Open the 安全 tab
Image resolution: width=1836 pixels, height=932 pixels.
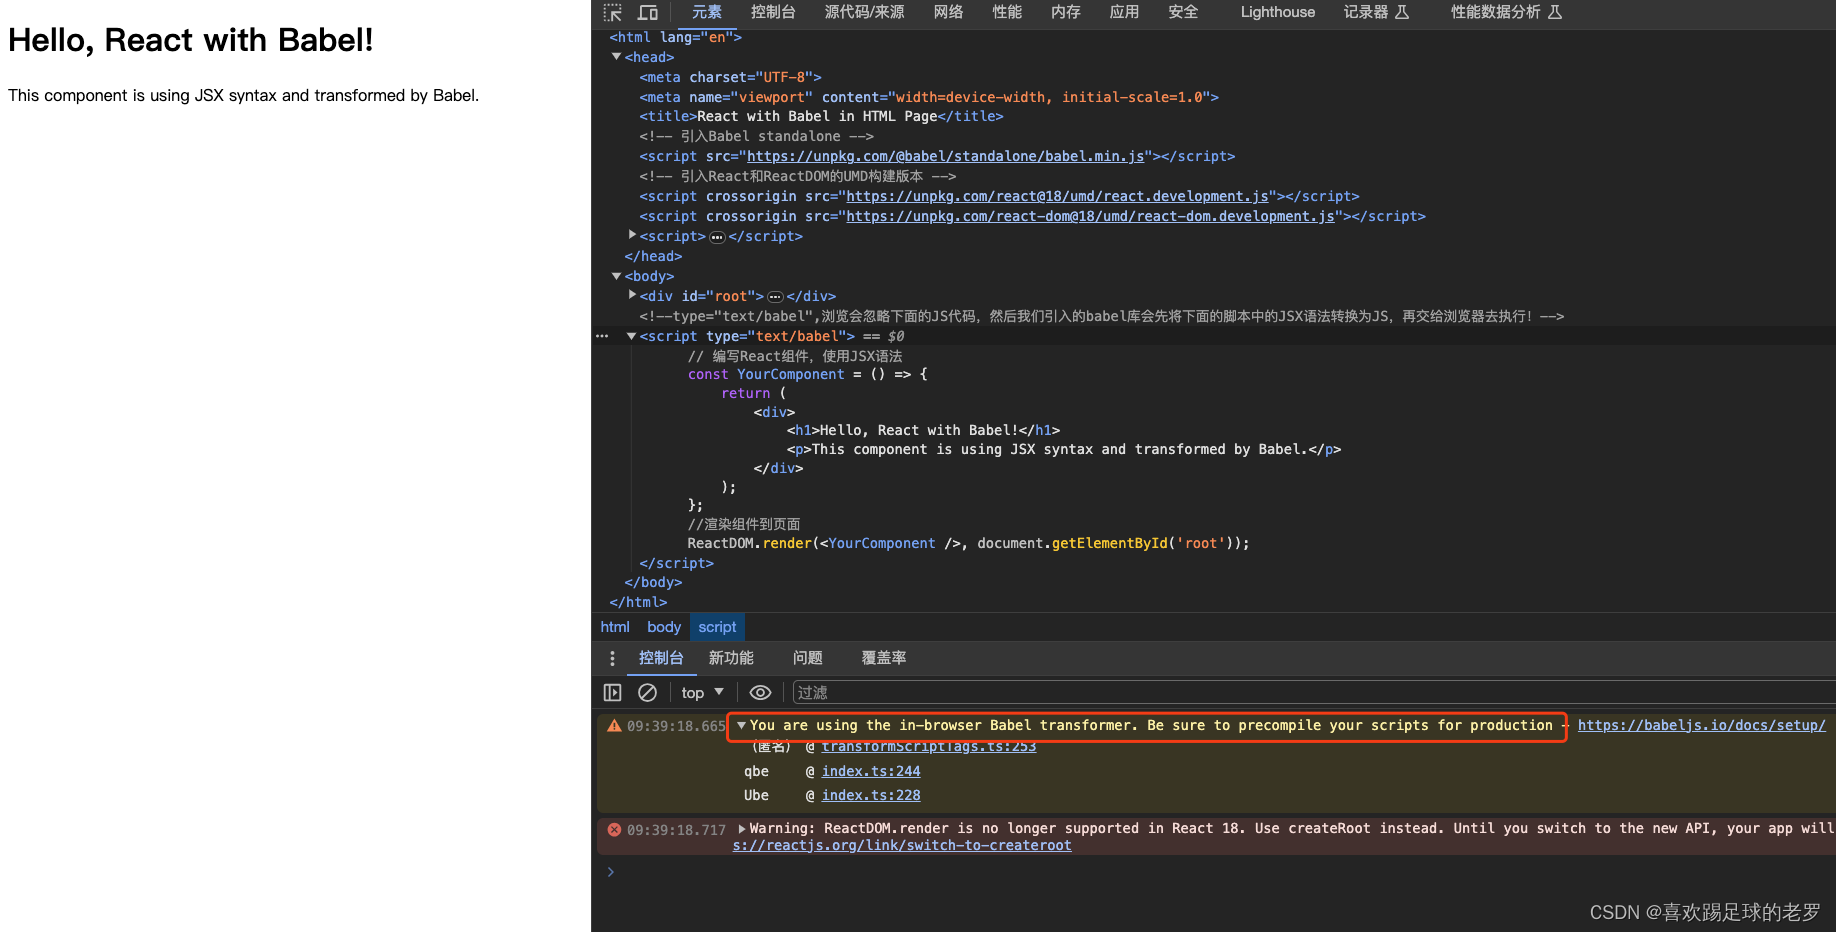(1183, 12)
